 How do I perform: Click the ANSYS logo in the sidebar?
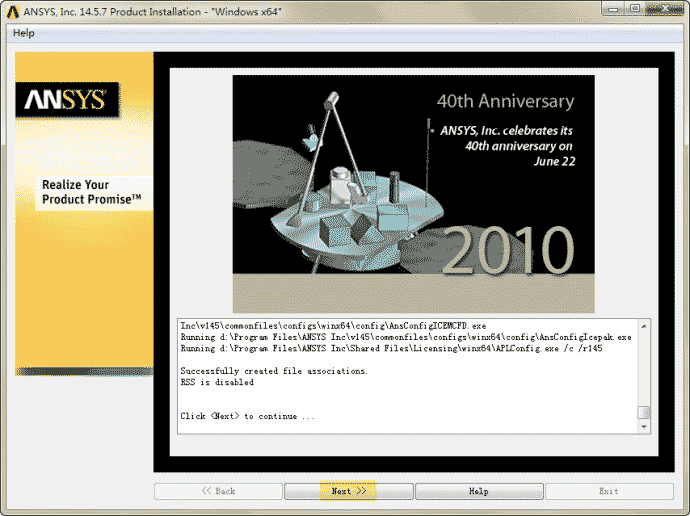[67, 100]
